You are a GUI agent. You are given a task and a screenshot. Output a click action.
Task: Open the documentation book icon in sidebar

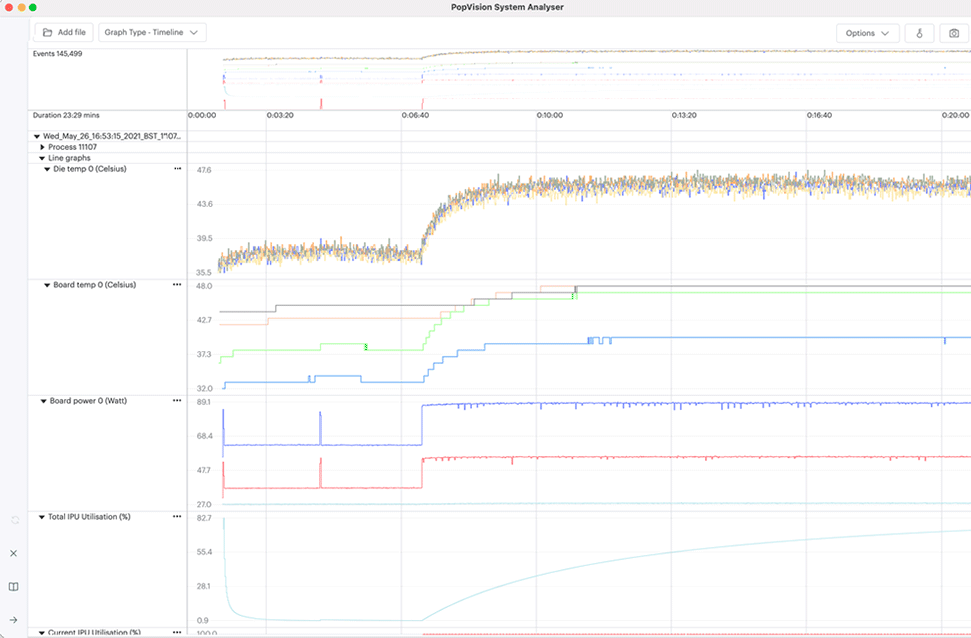14,587
